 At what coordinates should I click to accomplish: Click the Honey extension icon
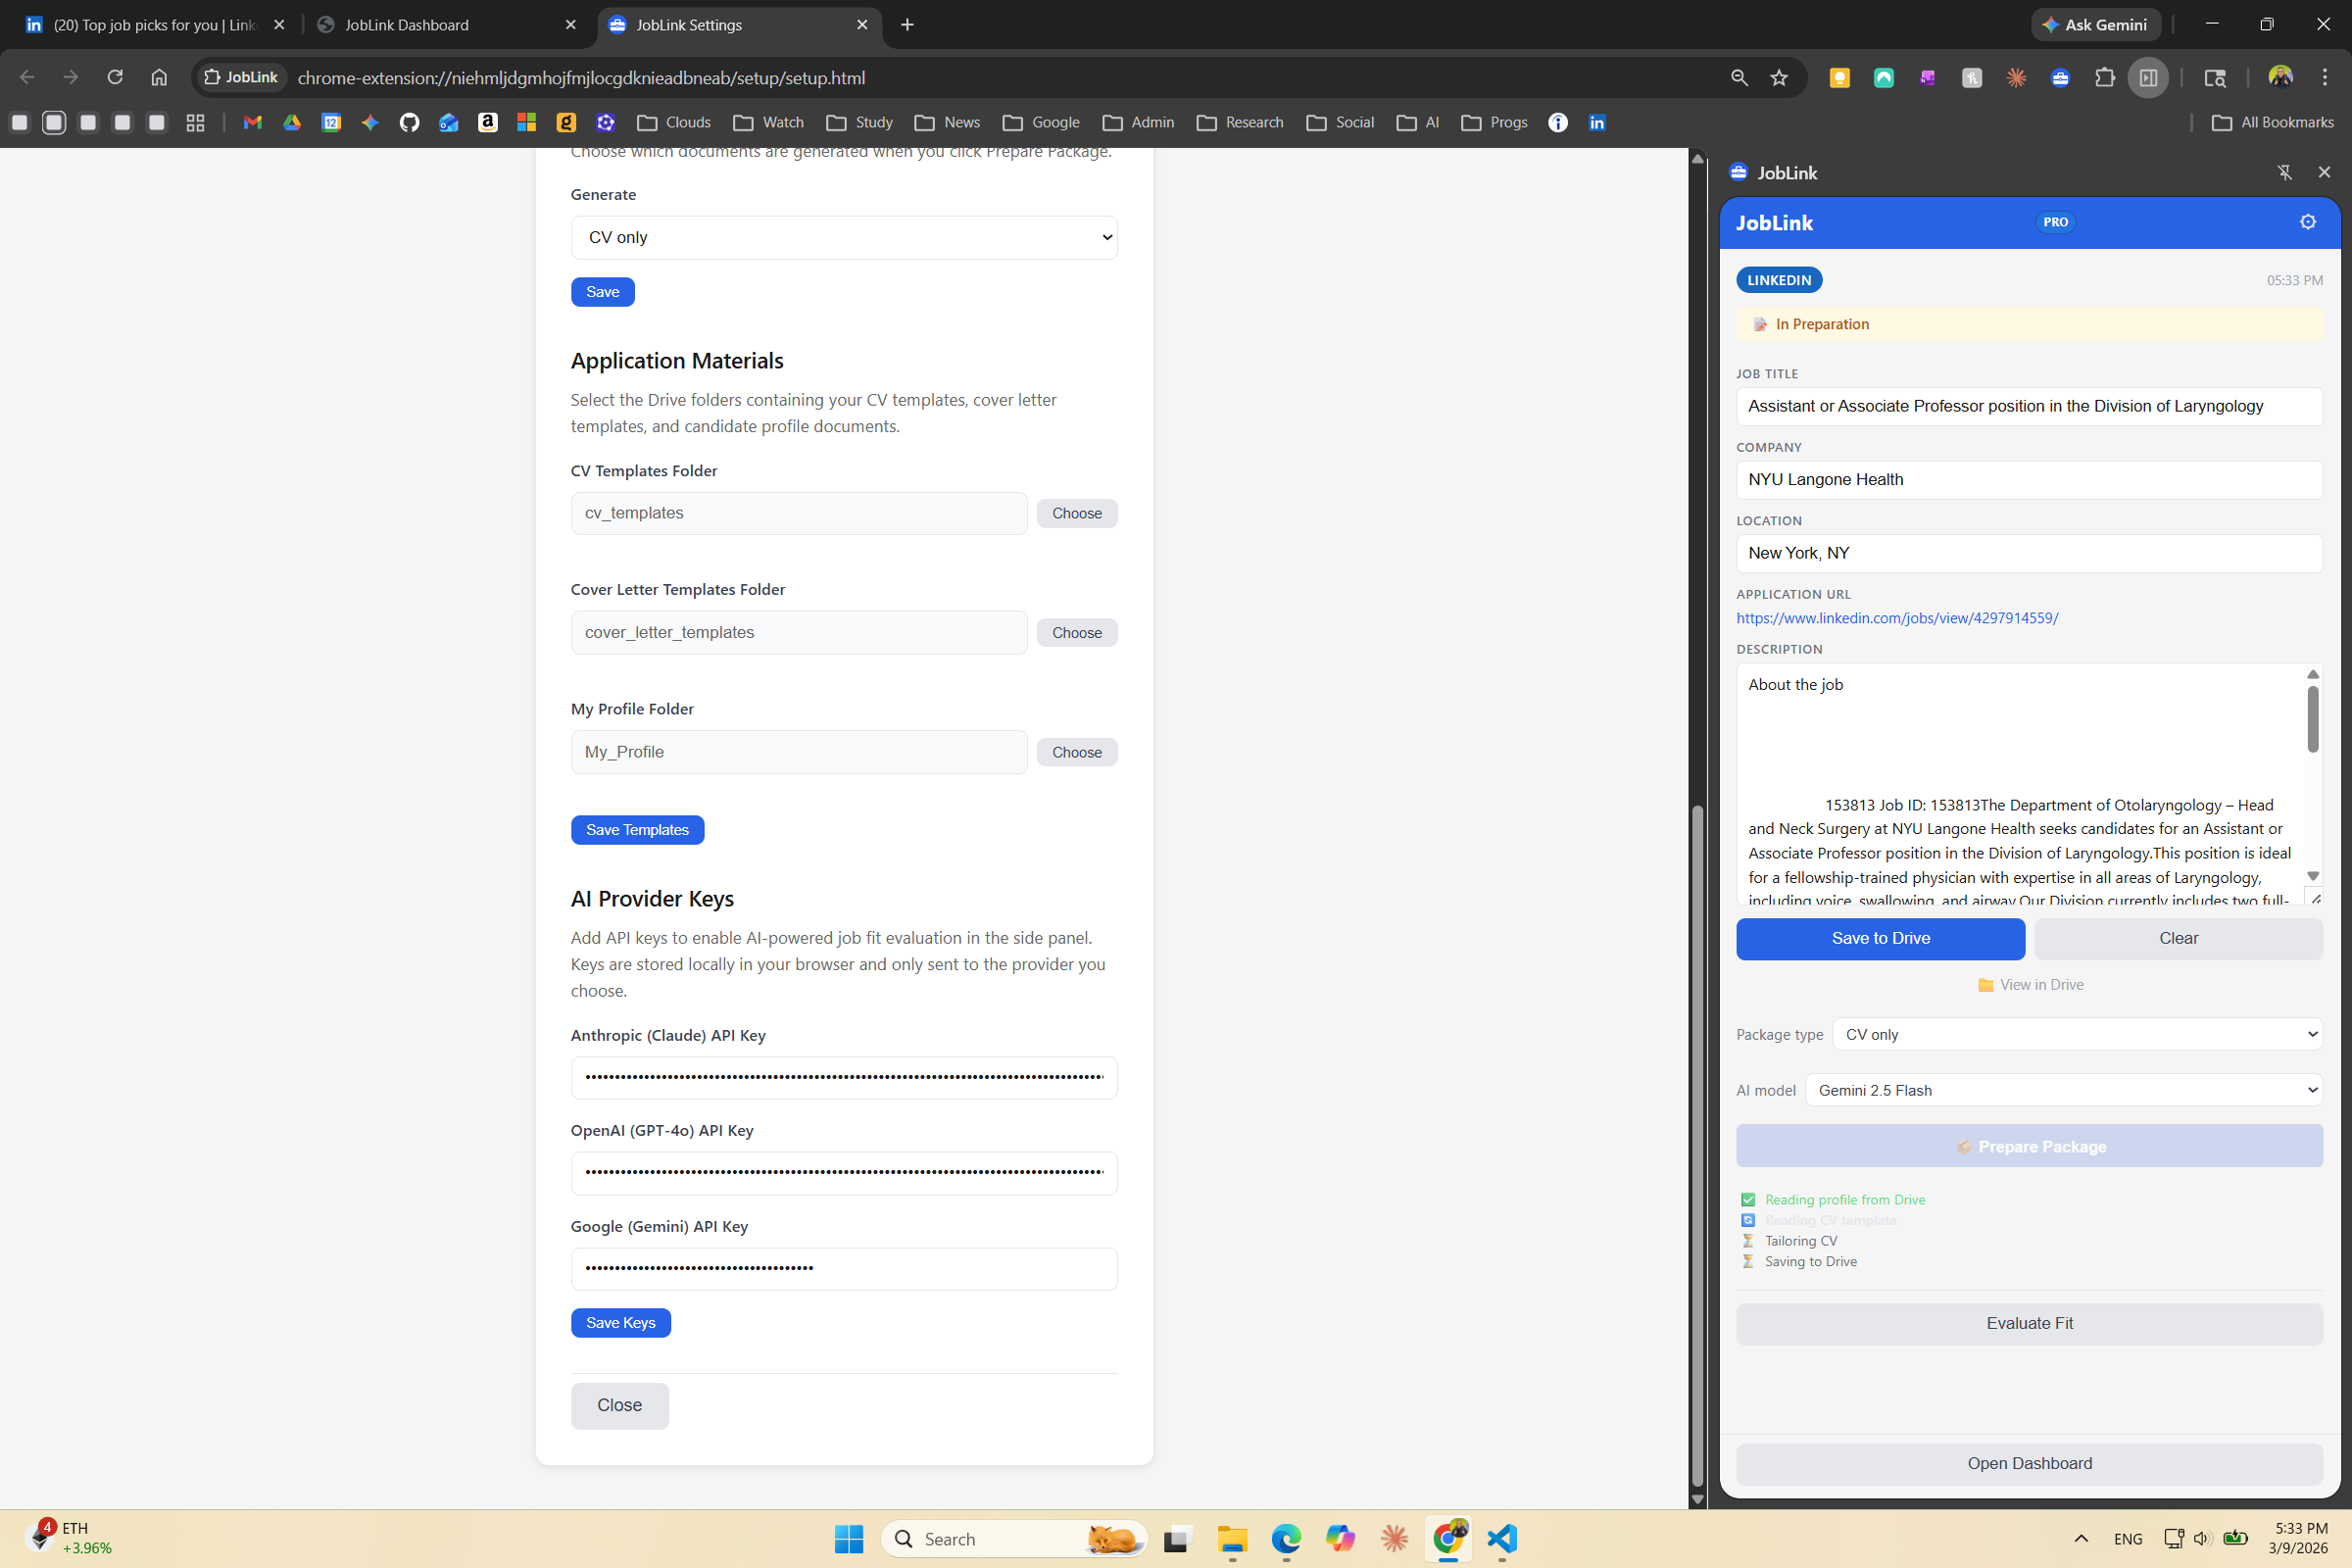1971,78
